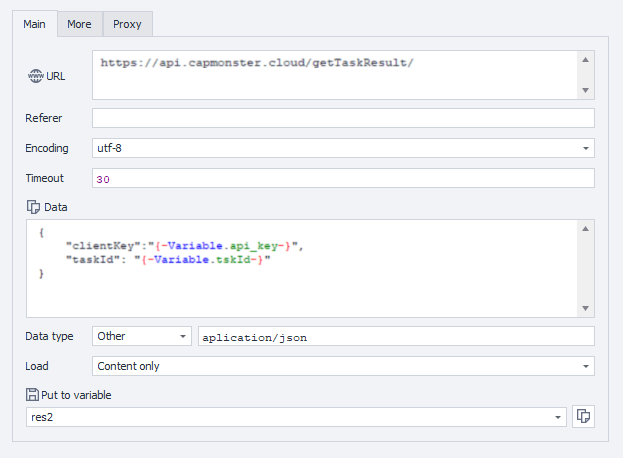Click the Timeout field containing 30
The width and height of the screenshot is (623, 458).
pos(343,178)
